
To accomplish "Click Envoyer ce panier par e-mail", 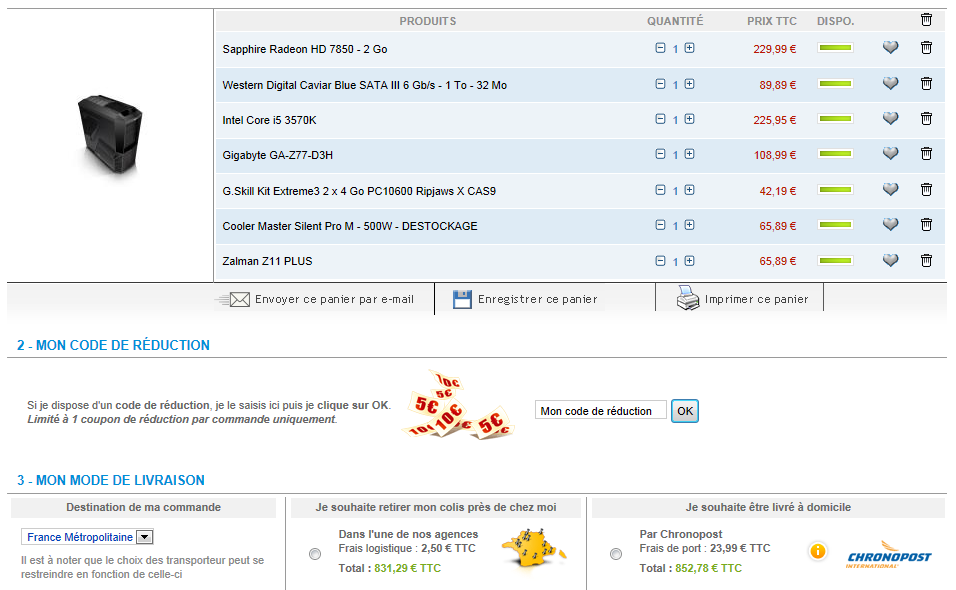I will pyautogui.click(x=318, y=299).
